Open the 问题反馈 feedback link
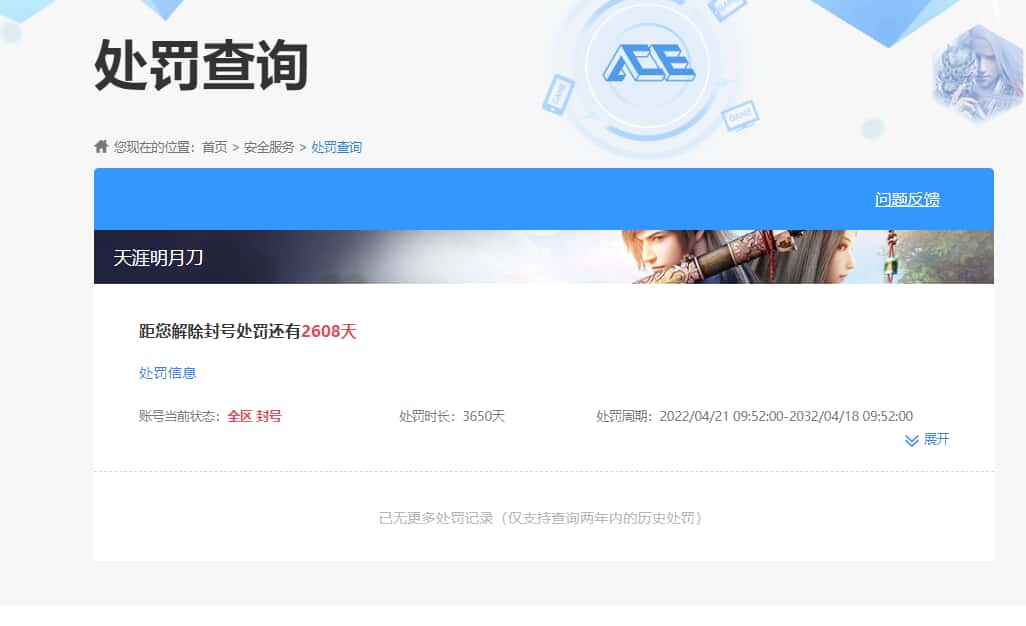The width and height of the screenshot is (1026, 626). tap(907, 200)
